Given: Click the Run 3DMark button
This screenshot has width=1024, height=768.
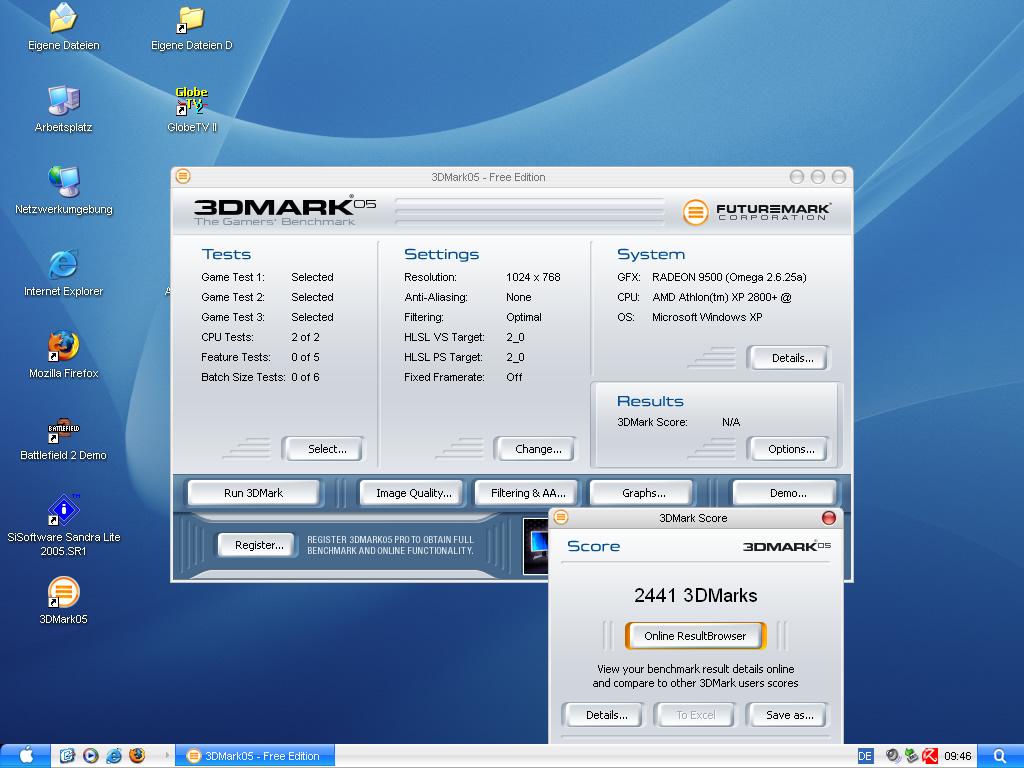Looking at the screenshot, I should (253, 493).
